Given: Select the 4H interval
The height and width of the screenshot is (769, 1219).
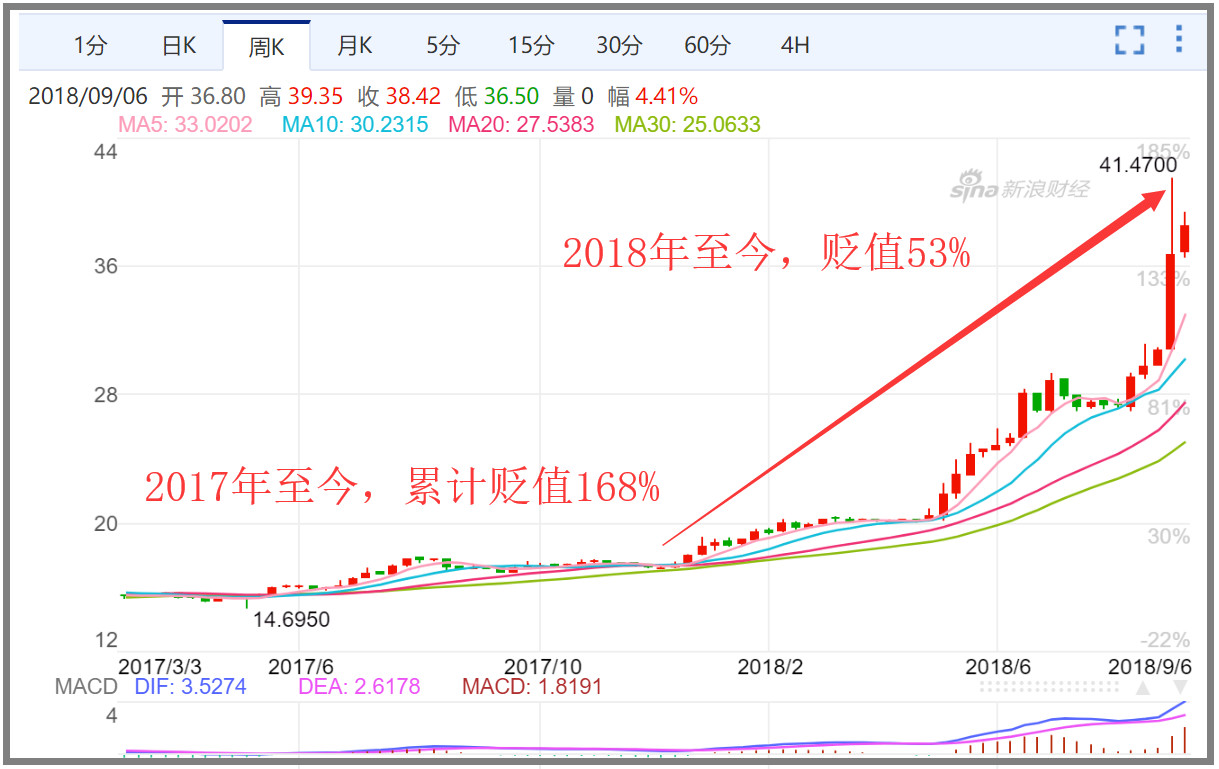Looking at the screenshot, I should pos(793,44).
